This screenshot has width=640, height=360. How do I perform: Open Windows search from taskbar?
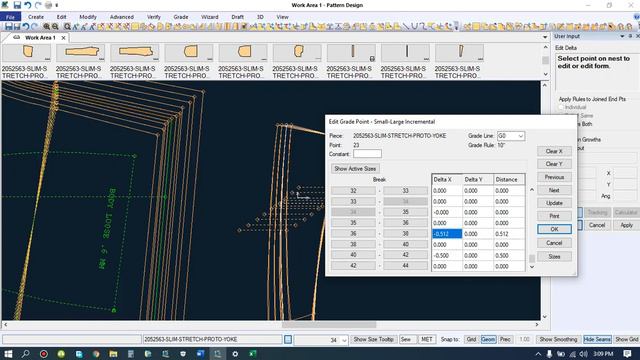coord(25,354)
